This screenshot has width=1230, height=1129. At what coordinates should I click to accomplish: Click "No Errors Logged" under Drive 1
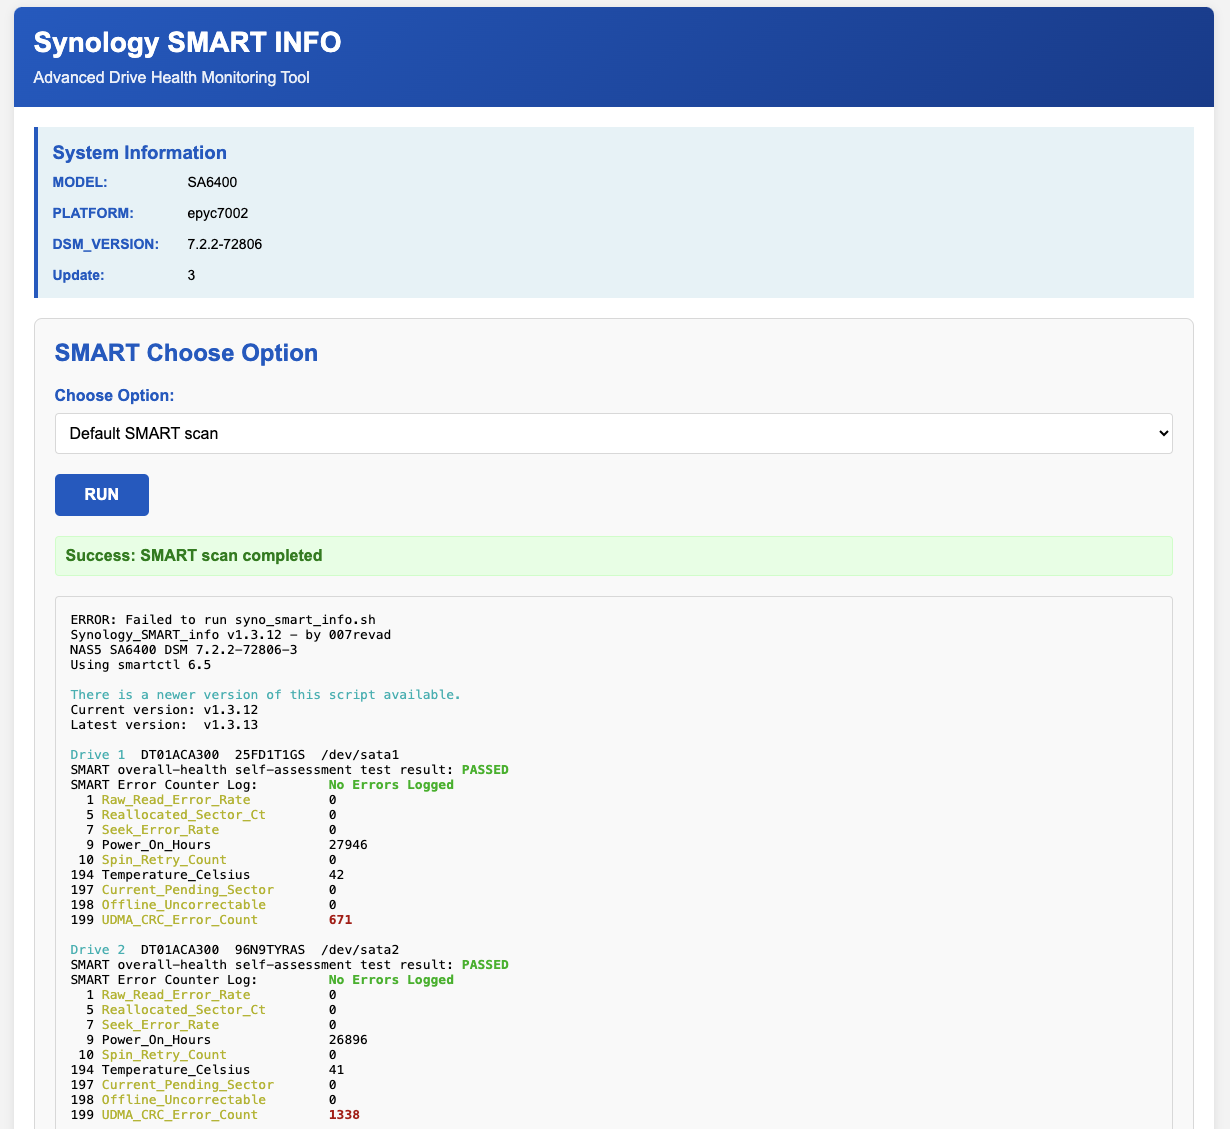tap(391, 785)
